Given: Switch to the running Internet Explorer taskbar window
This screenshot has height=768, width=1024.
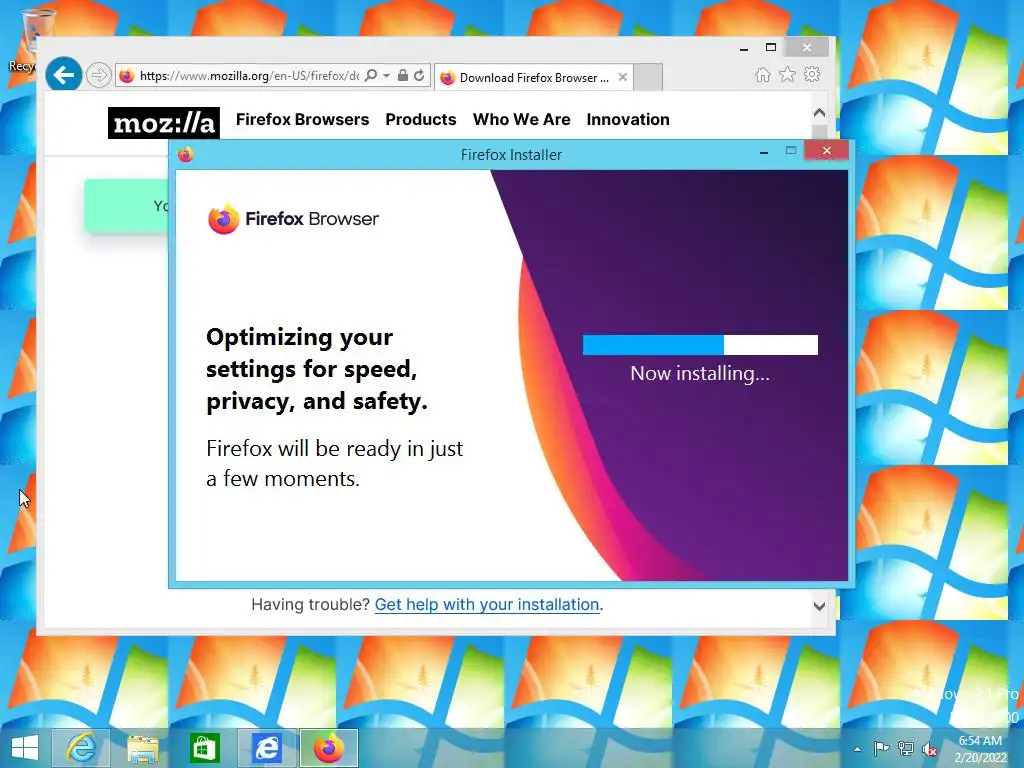Looking at the screenshot, I should pyautogui.click(x=266, y=748).
